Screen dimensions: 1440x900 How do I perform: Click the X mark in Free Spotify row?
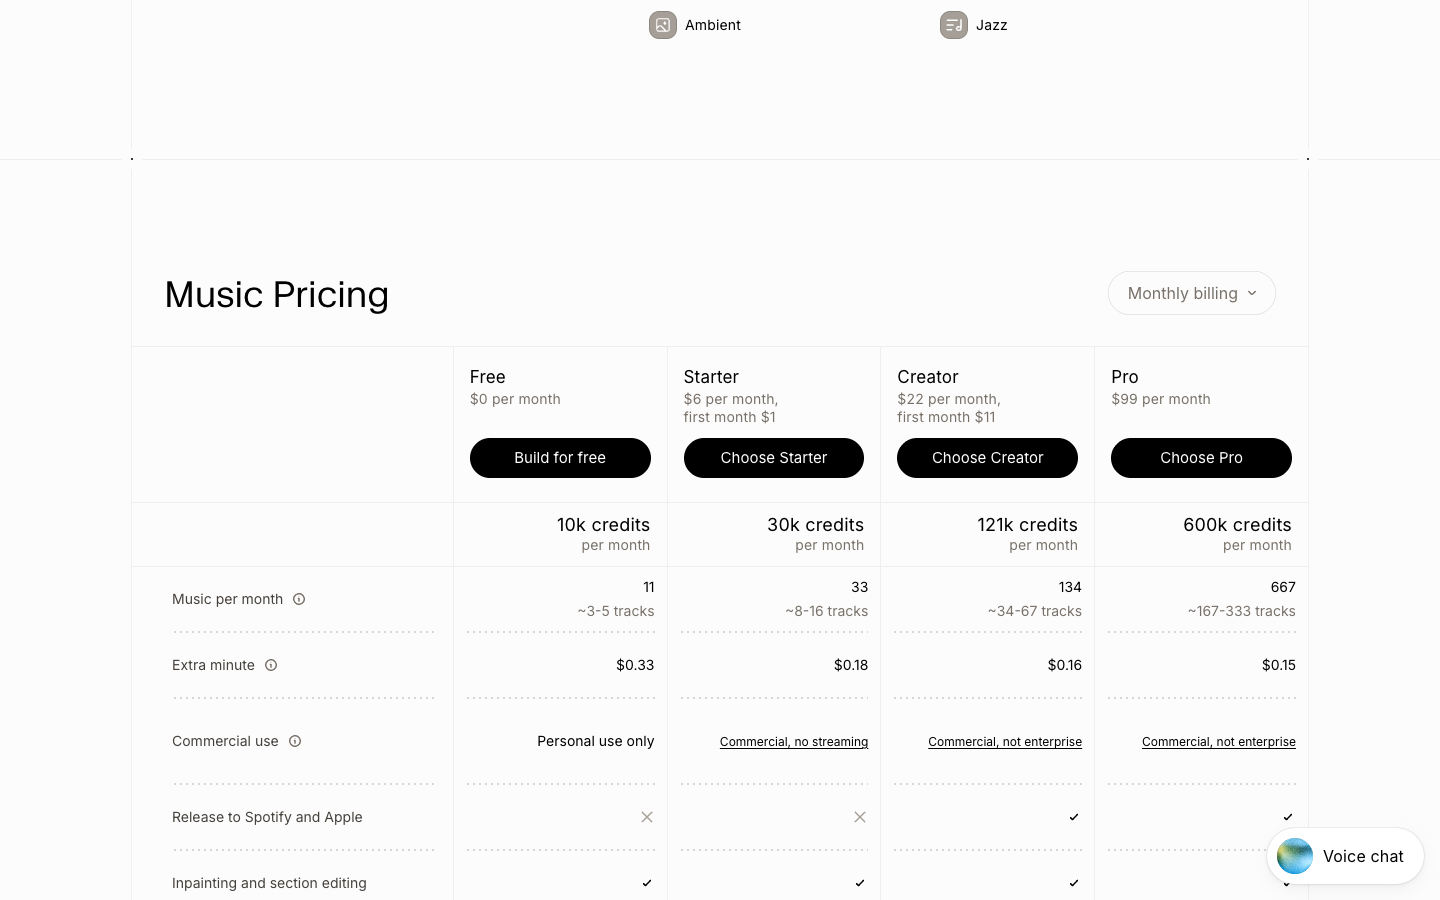click(x=647, y=817)
